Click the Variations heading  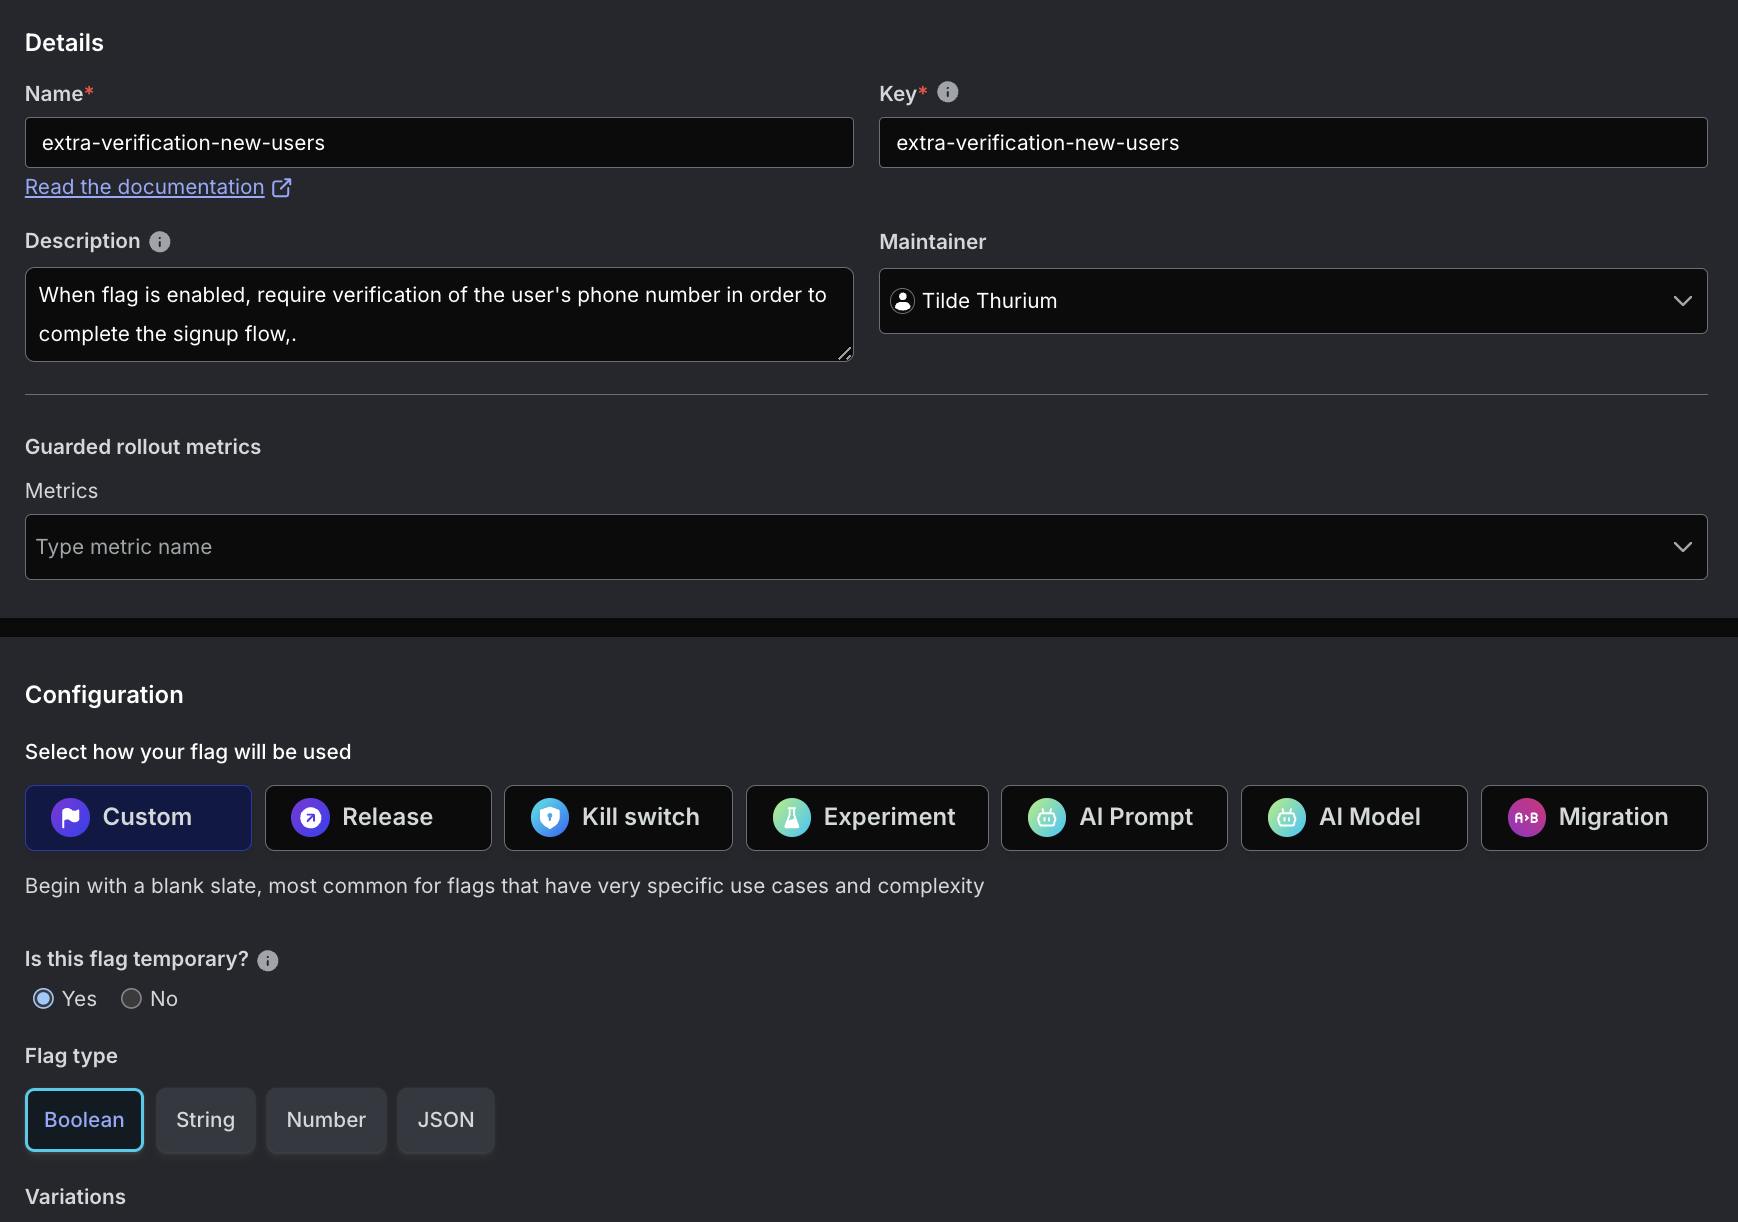75,1197
